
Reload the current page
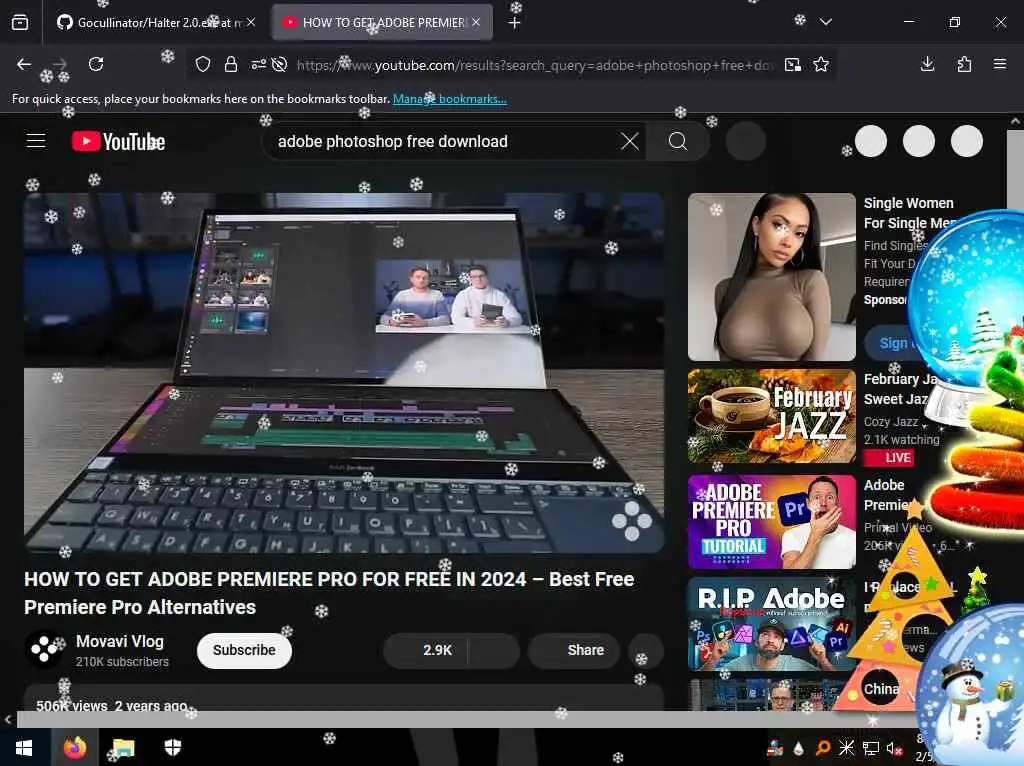96,64
